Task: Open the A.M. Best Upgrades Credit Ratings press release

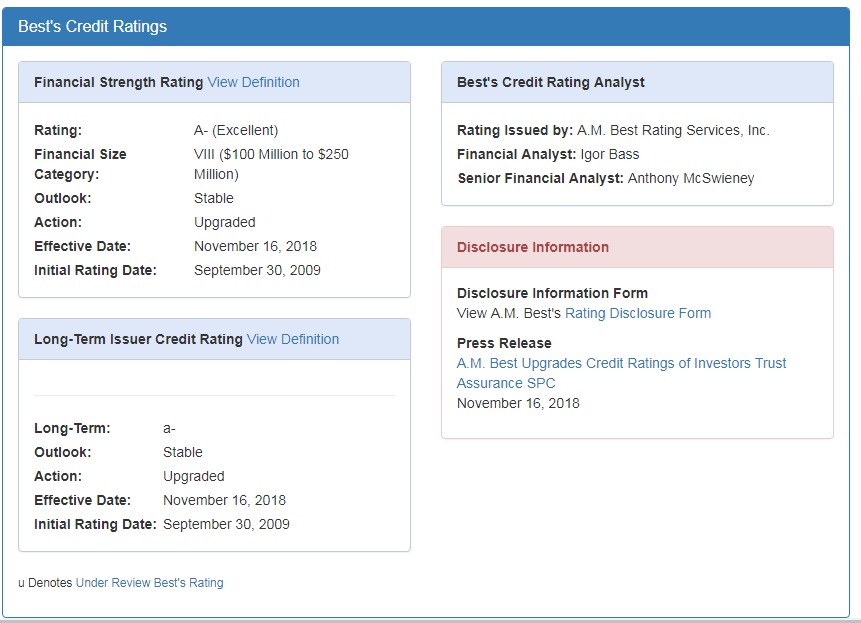Action: tap(621, 373)
